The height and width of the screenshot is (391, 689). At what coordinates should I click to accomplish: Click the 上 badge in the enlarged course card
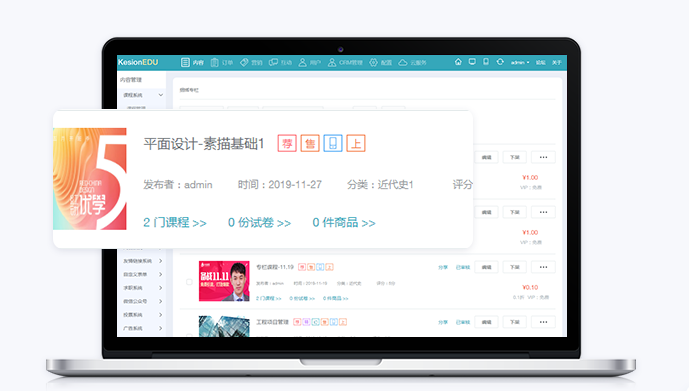pos(355,143)
